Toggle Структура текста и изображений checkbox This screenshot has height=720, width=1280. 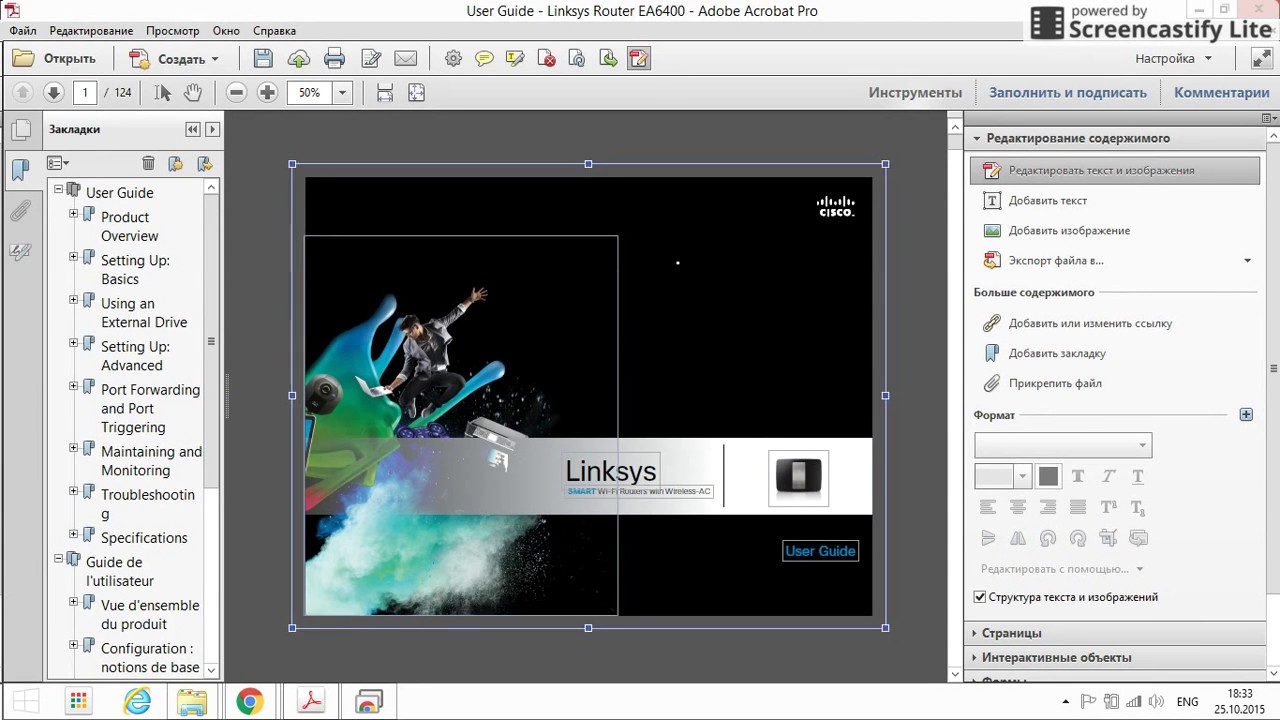(x=980, y=597)
